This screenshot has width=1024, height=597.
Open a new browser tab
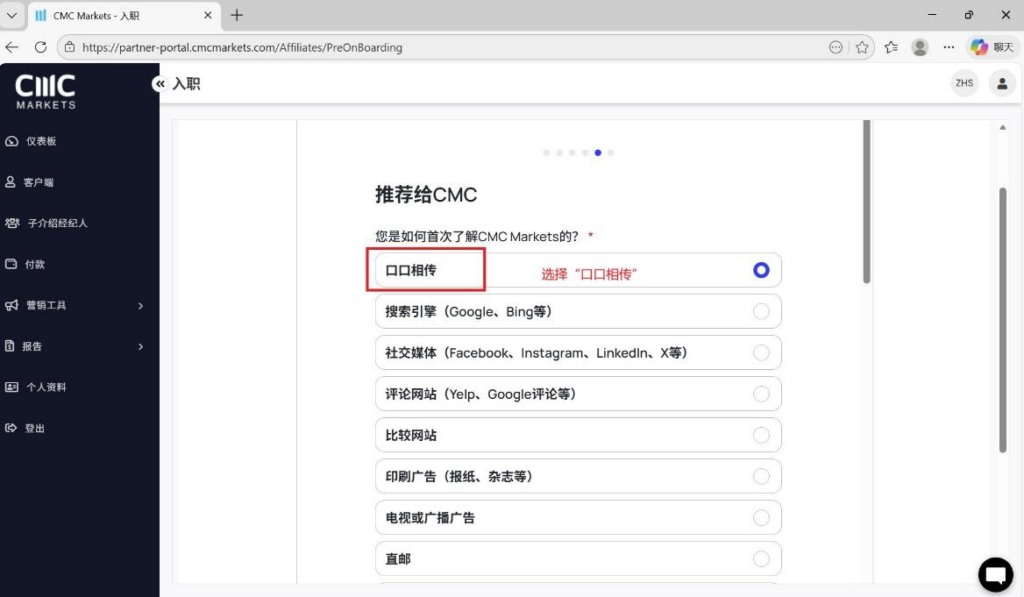237,16
